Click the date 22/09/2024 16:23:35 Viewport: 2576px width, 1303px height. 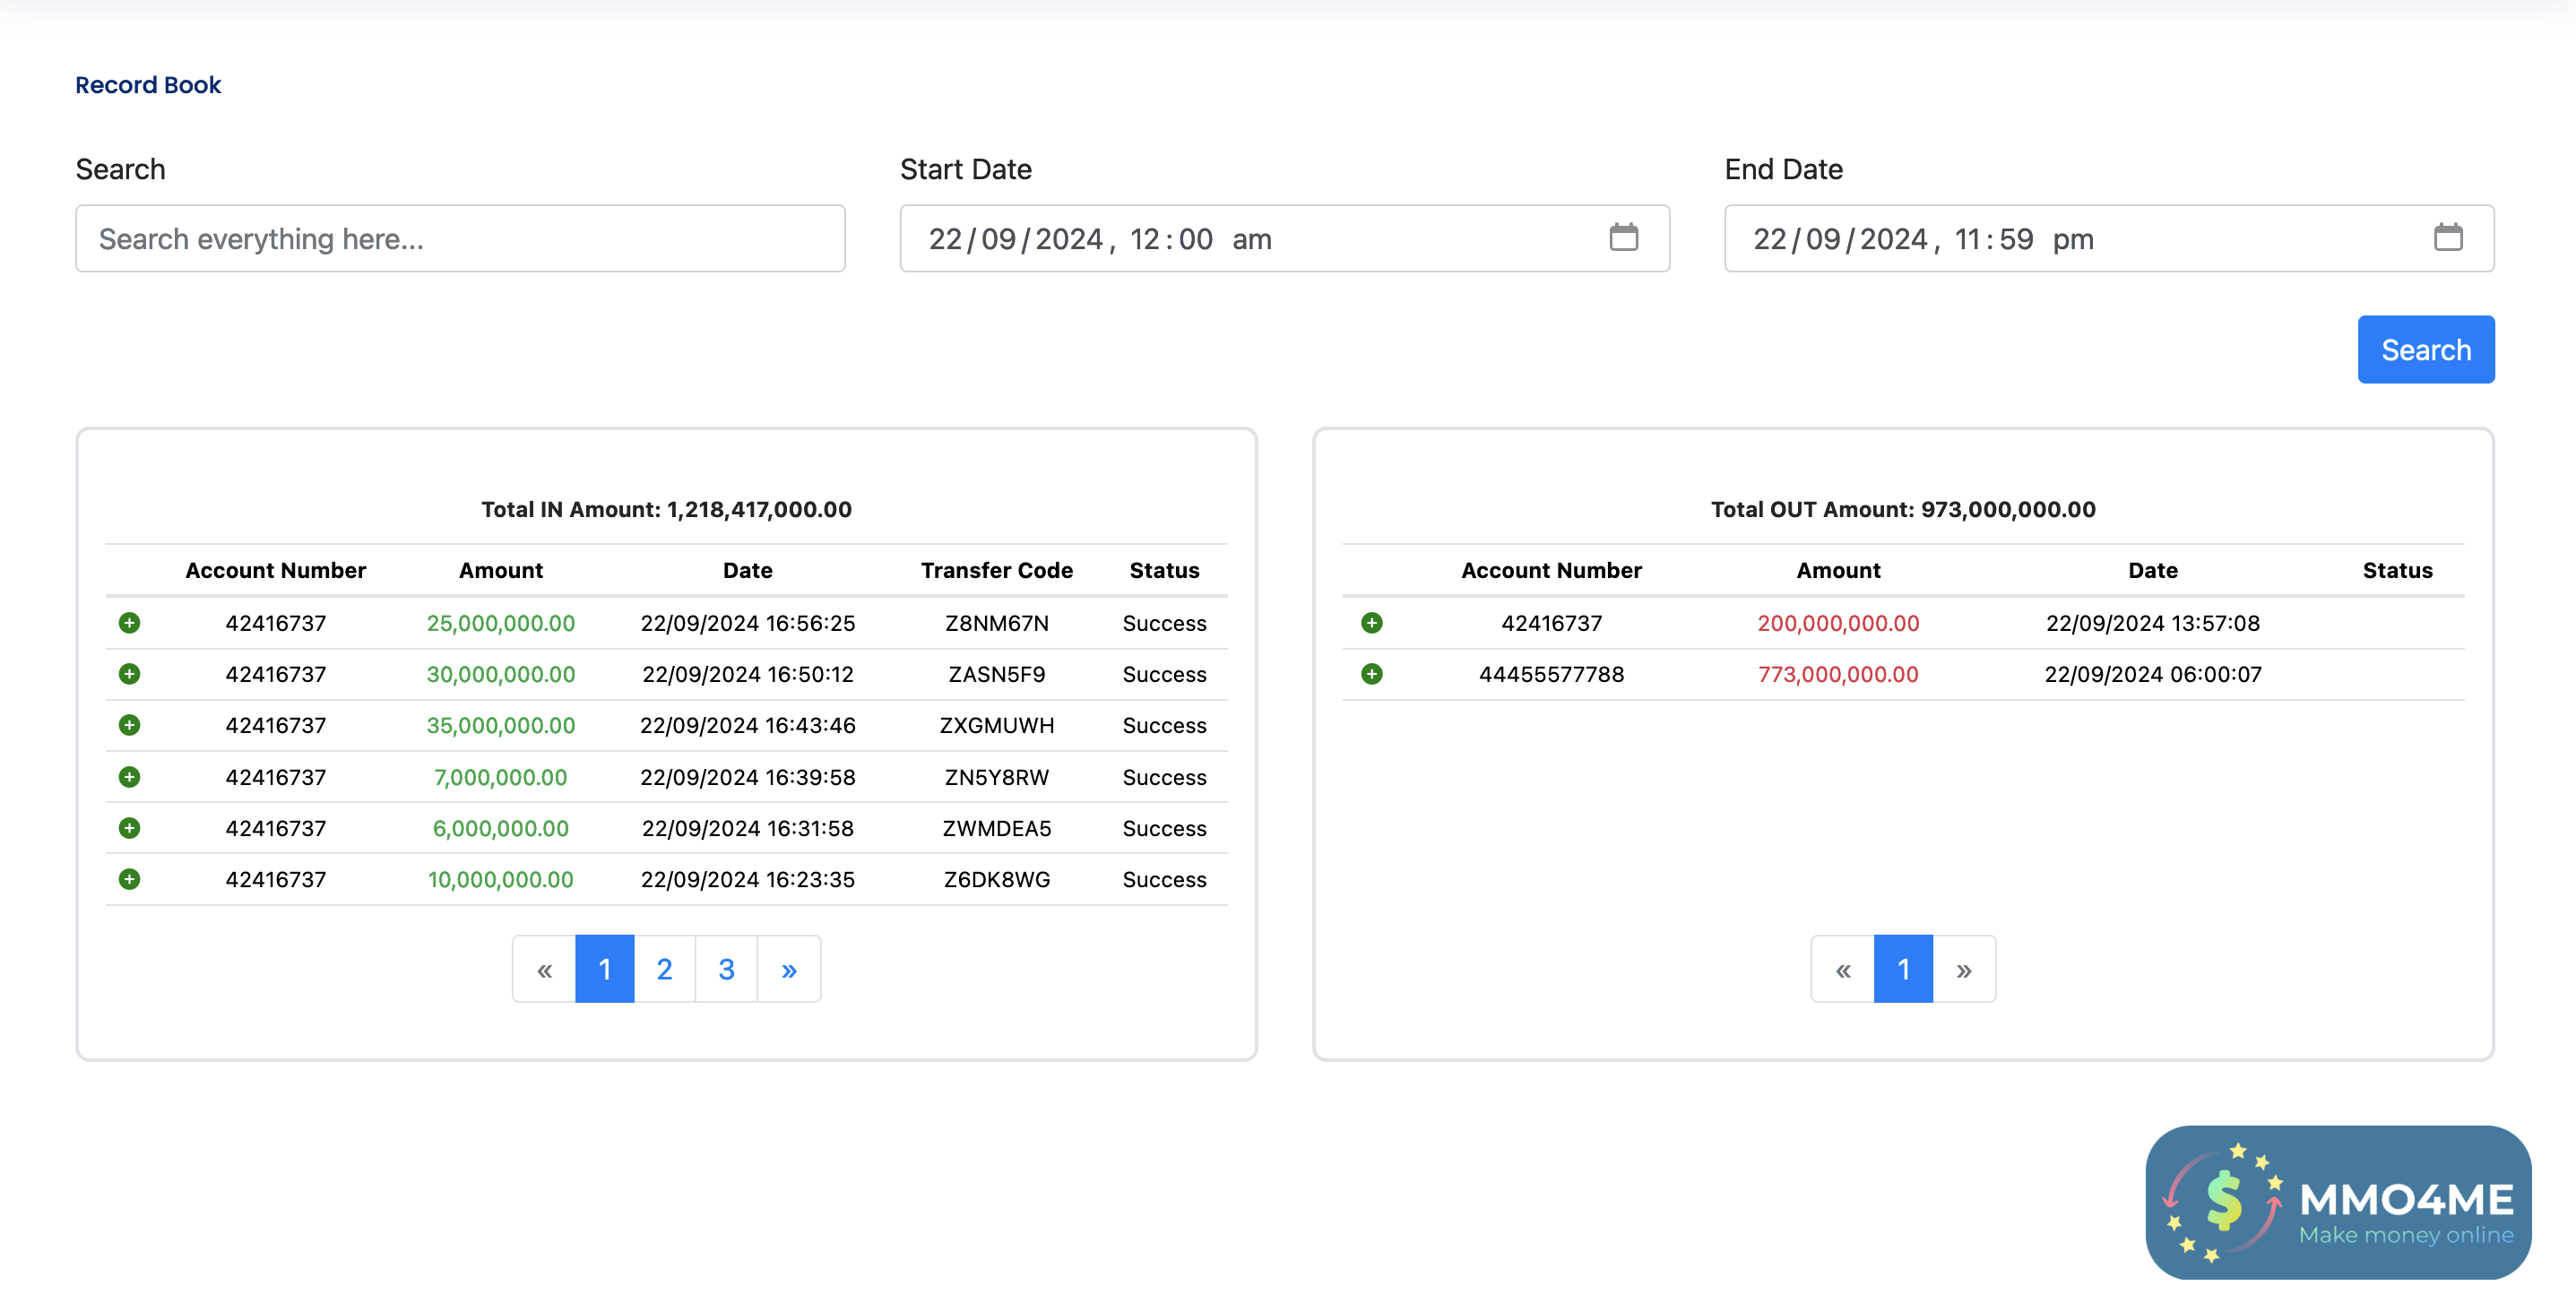tap(748, 879)
